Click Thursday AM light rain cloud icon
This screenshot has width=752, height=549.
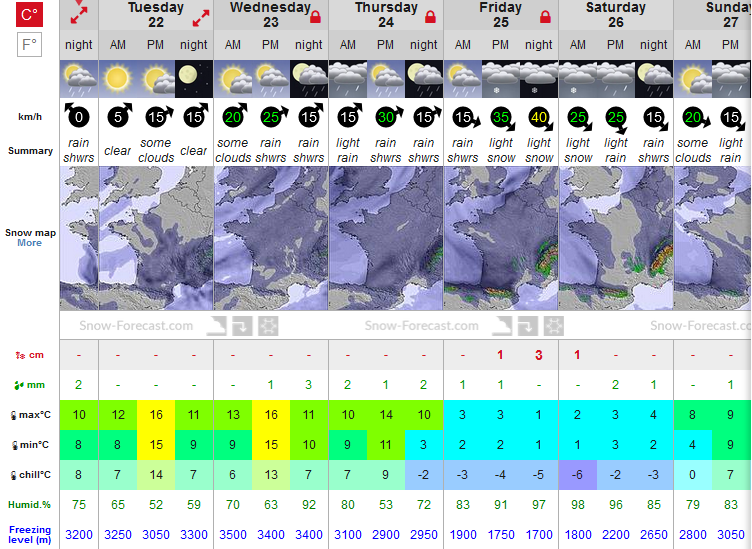pos(348,79)
